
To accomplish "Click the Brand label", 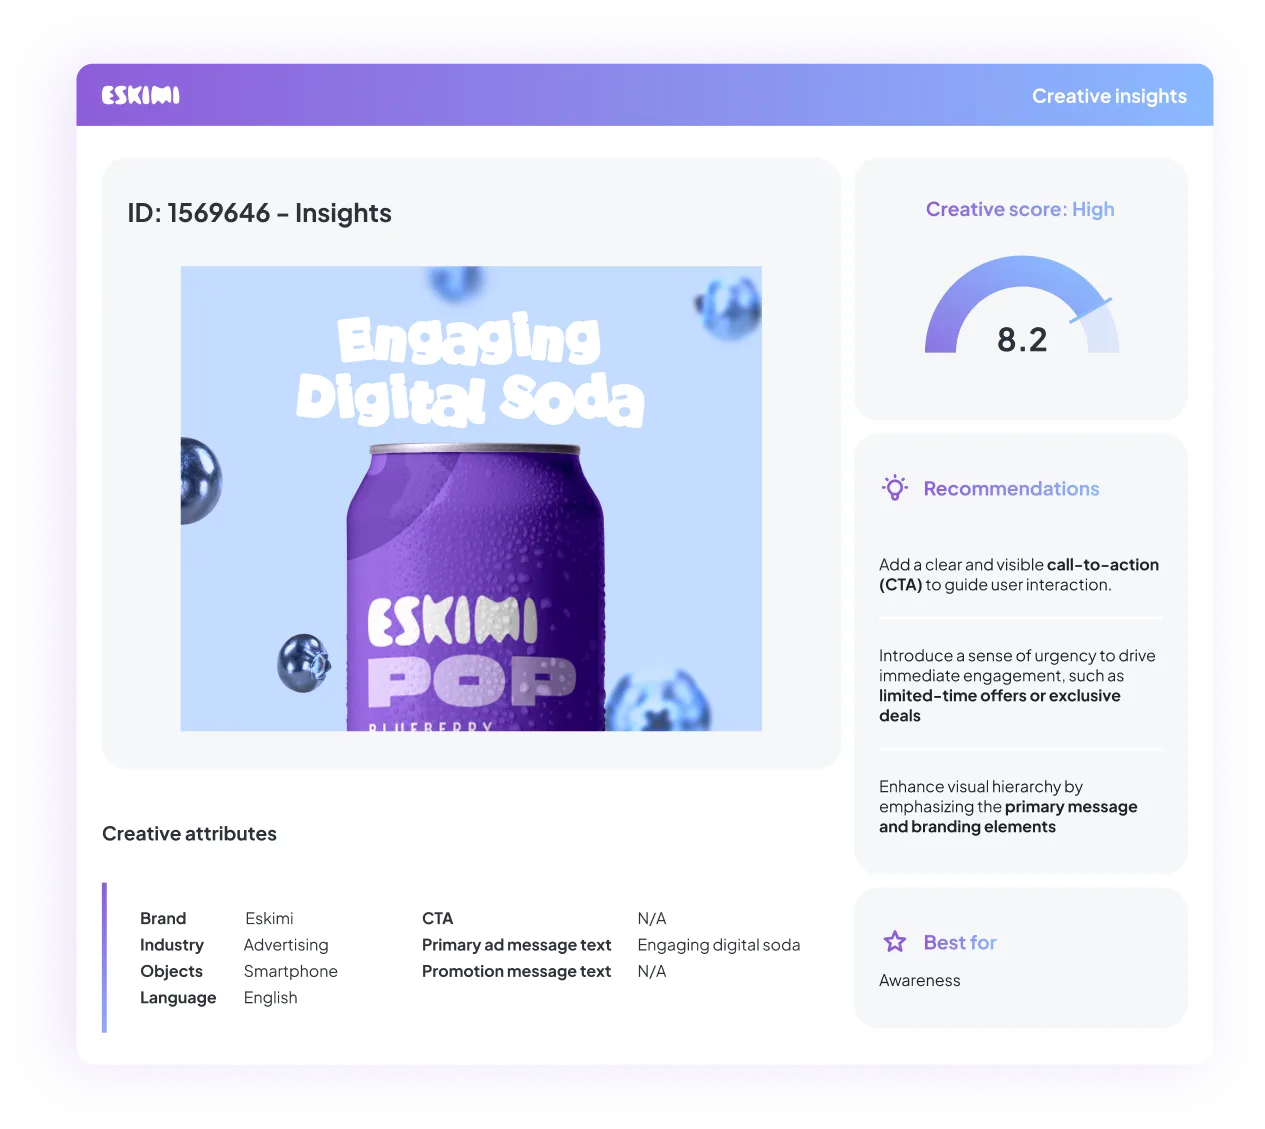I will [x=163, y=918].
